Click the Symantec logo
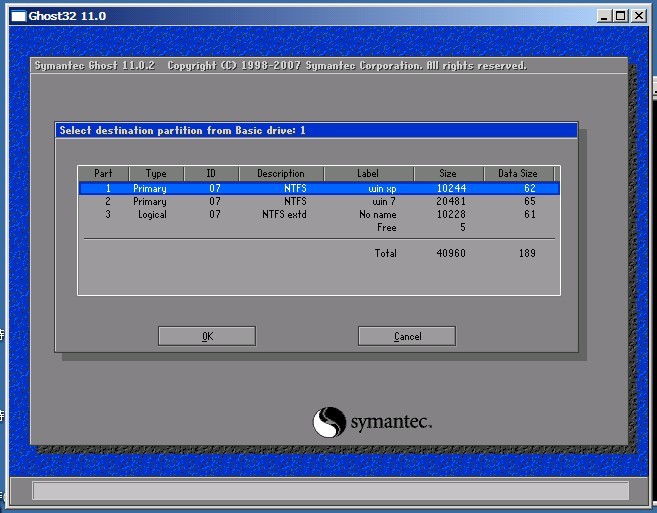Viewport: 657px width, 513px height. [372, 422]
